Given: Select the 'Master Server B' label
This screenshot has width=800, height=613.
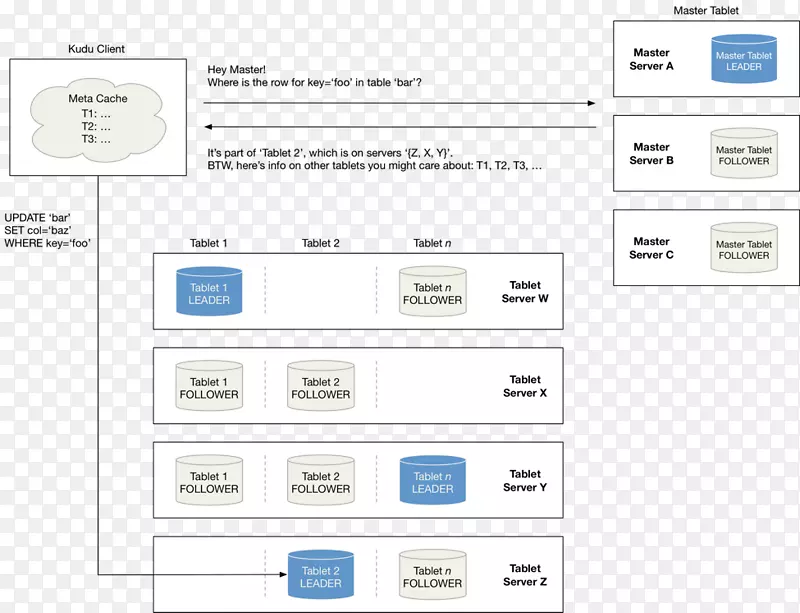Looking at the screenshot, I should tap(652, 154).
